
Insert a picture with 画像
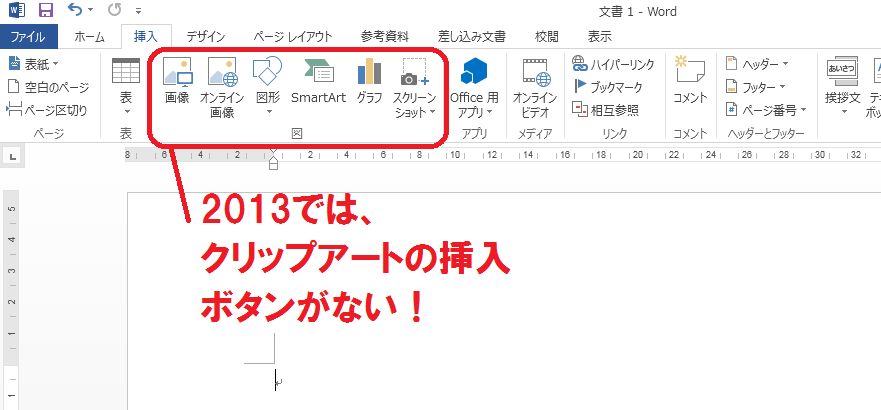[178, 83]
